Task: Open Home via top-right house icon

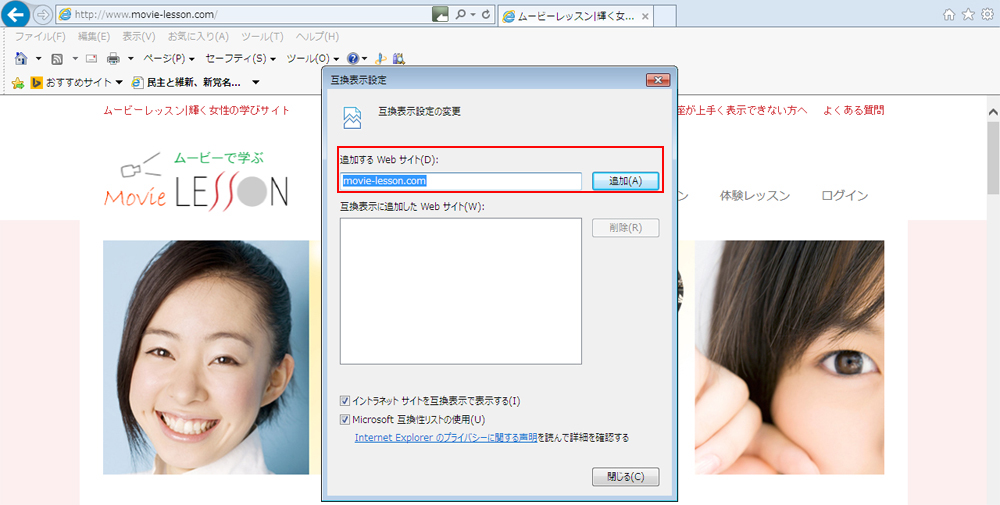Action: 949,14
